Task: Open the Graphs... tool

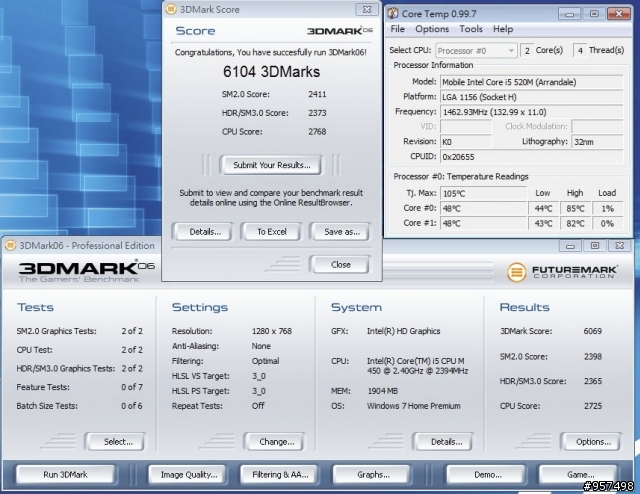Action: (x=371, y=474)
